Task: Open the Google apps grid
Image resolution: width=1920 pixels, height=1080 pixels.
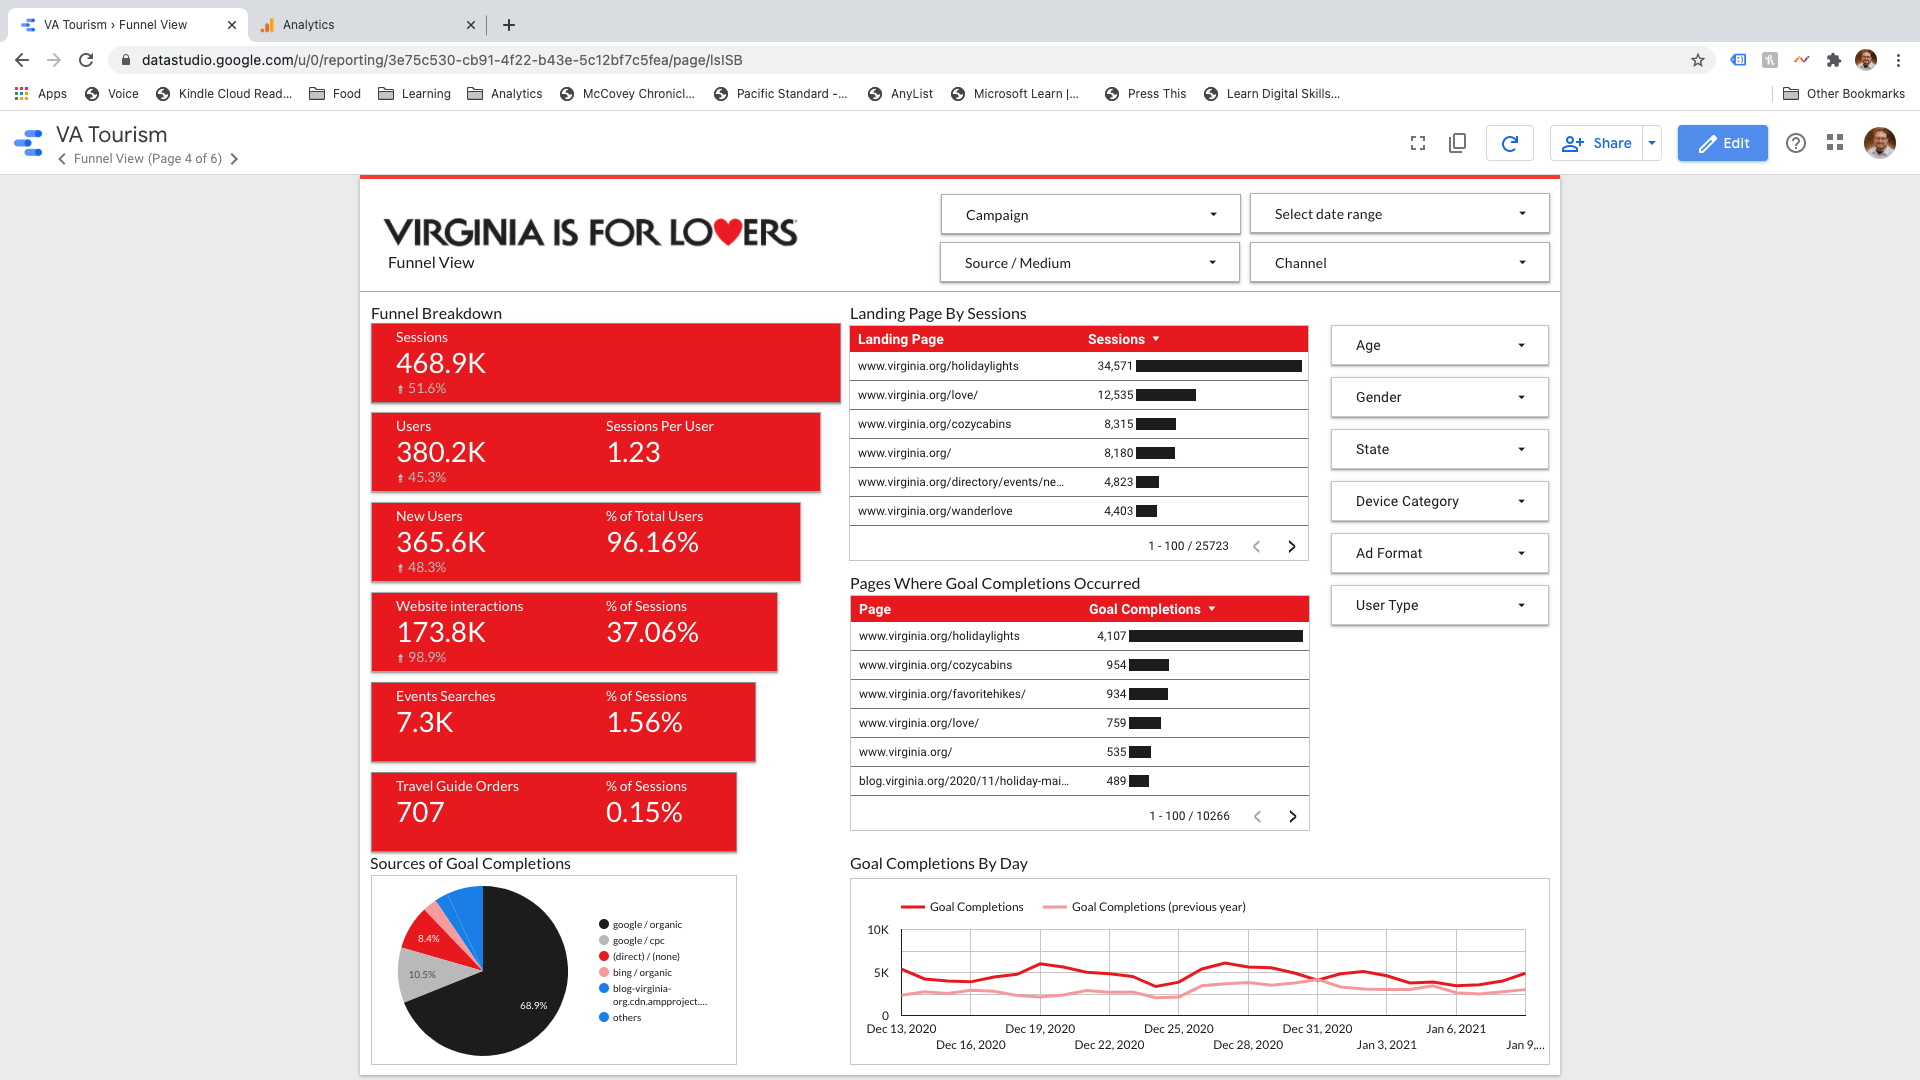Action: (1835, 143)
